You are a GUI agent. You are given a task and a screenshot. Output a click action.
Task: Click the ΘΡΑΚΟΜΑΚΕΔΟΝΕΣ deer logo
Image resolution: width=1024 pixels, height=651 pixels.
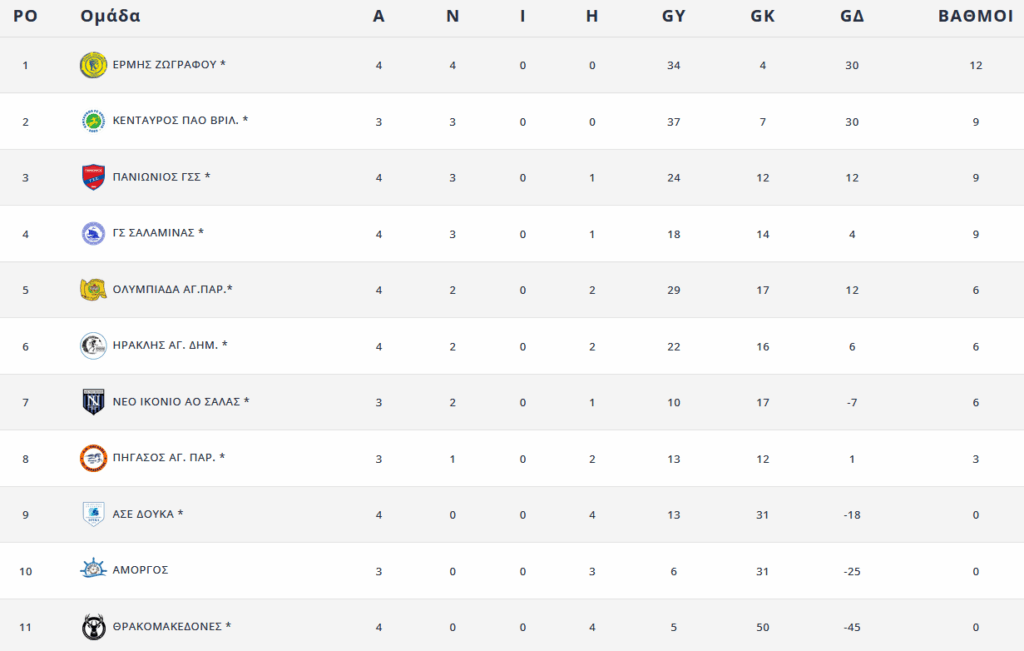pos(93,627)
